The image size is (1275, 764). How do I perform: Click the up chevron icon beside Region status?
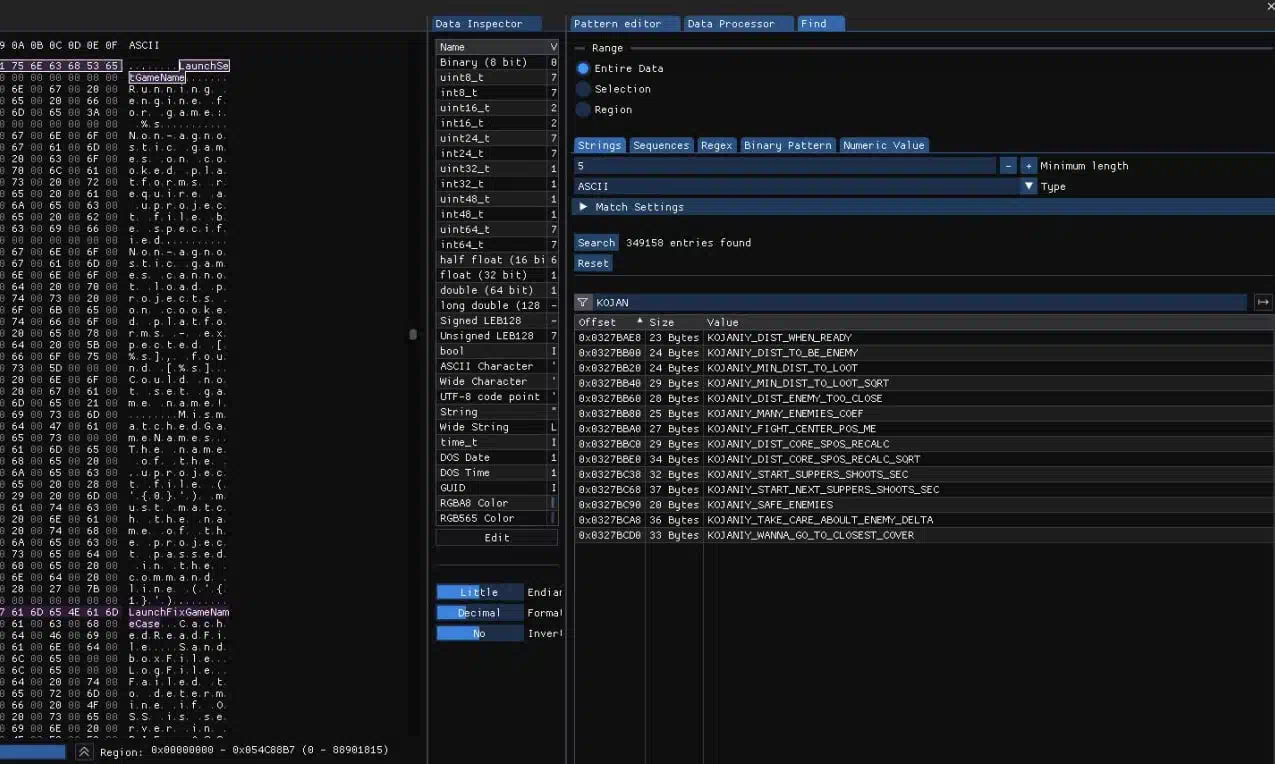tap(84, 751)
